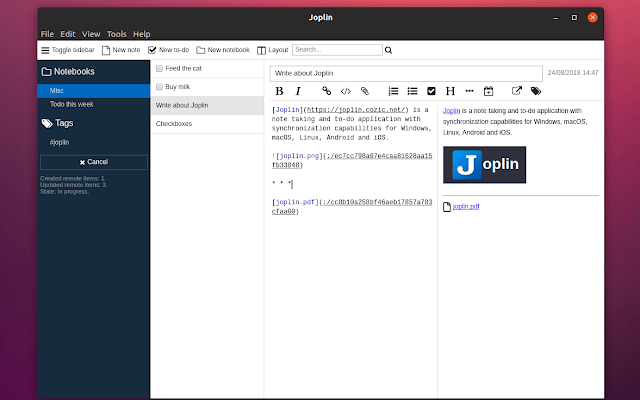This screenshot has width=640, height=400.
Task: Click the Toggle sidebar hamburger icon
Action: [x=45, y=50]
